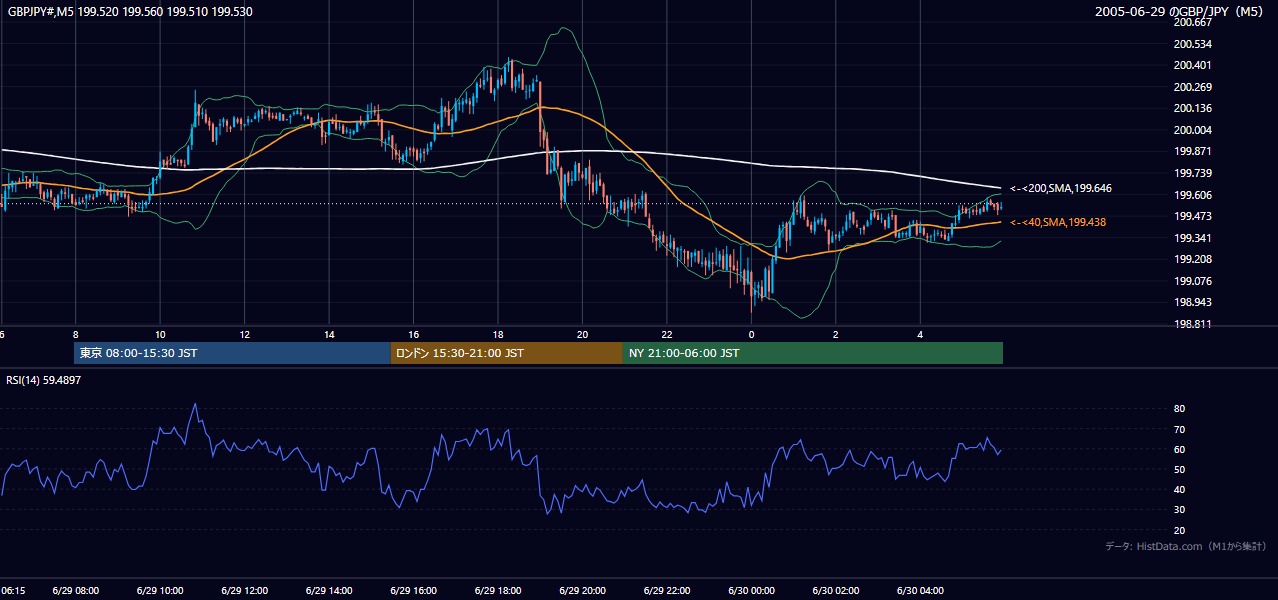1278x600 pixels.
Task: Click the RSI axis level 50
Action: click(x=1179, y=470)
